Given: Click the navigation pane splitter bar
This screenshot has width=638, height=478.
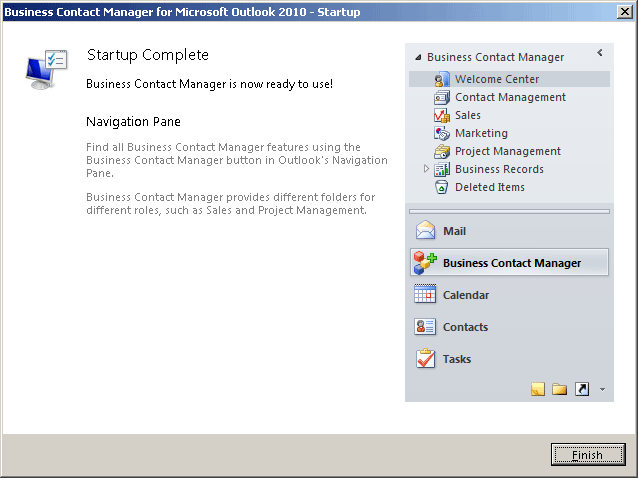Looking at the screenshot, I should [x=509, y=212].
